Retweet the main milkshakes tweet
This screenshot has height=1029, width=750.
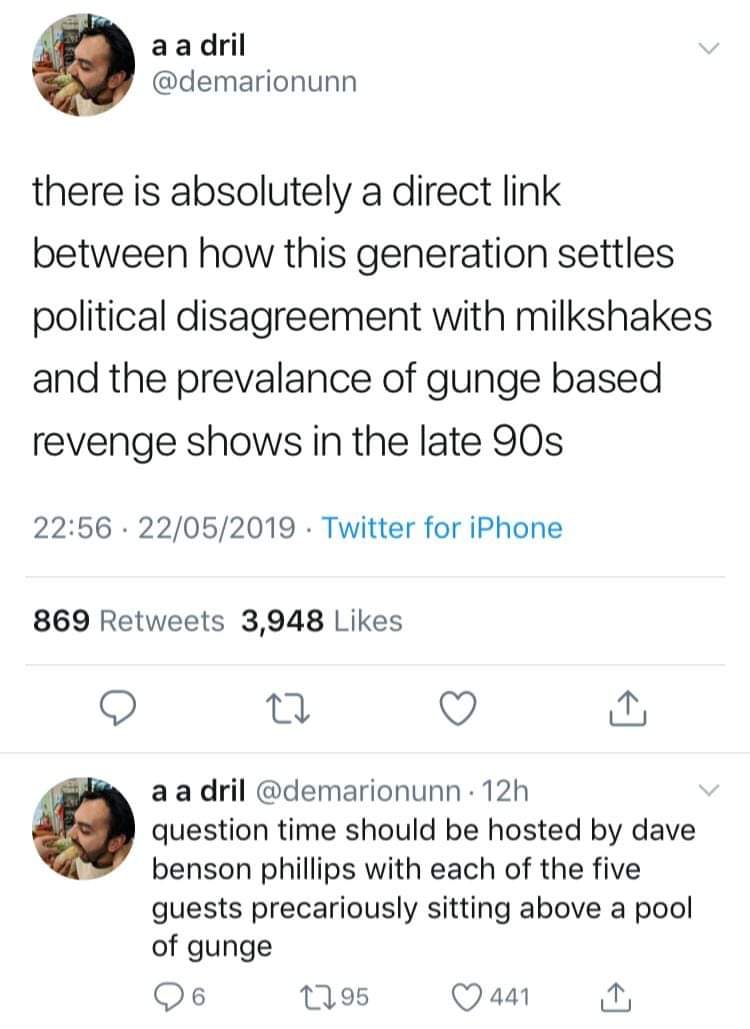click(288, 709)
